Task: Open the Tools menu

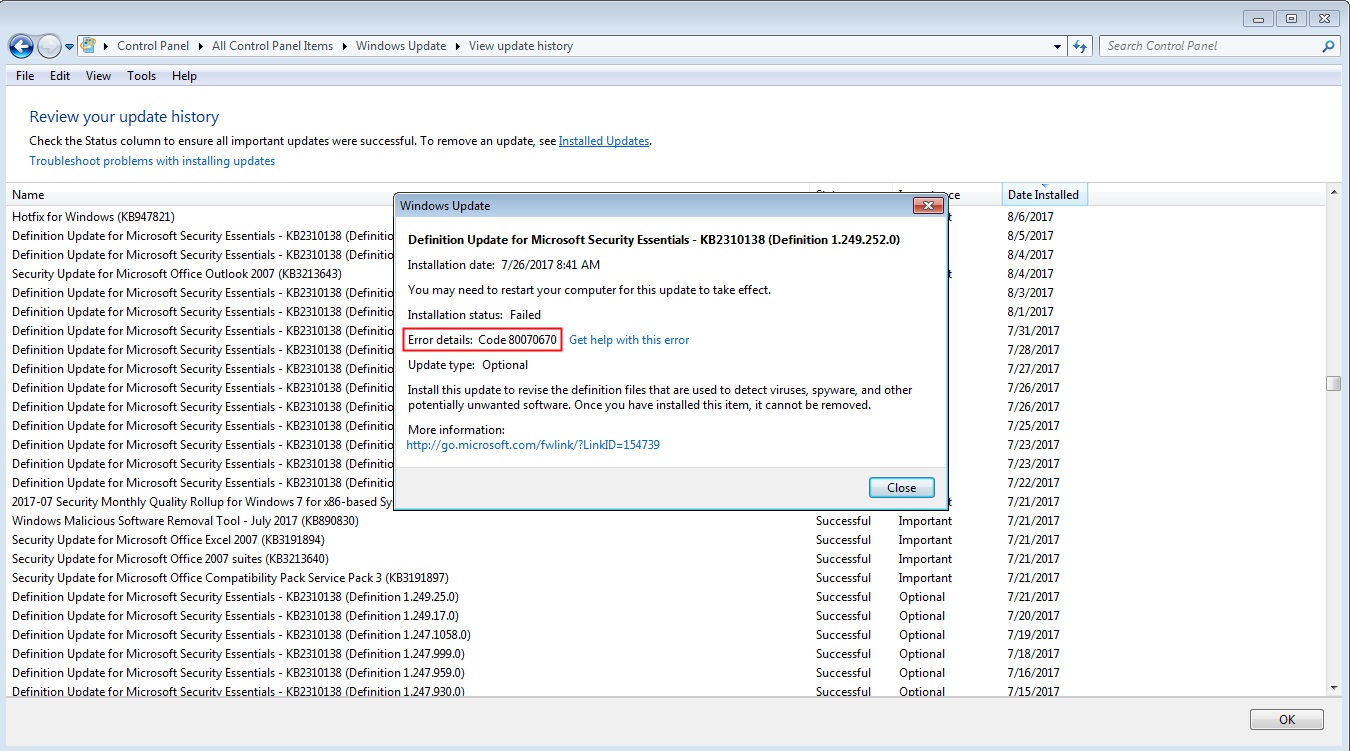Action: [141, 76]
